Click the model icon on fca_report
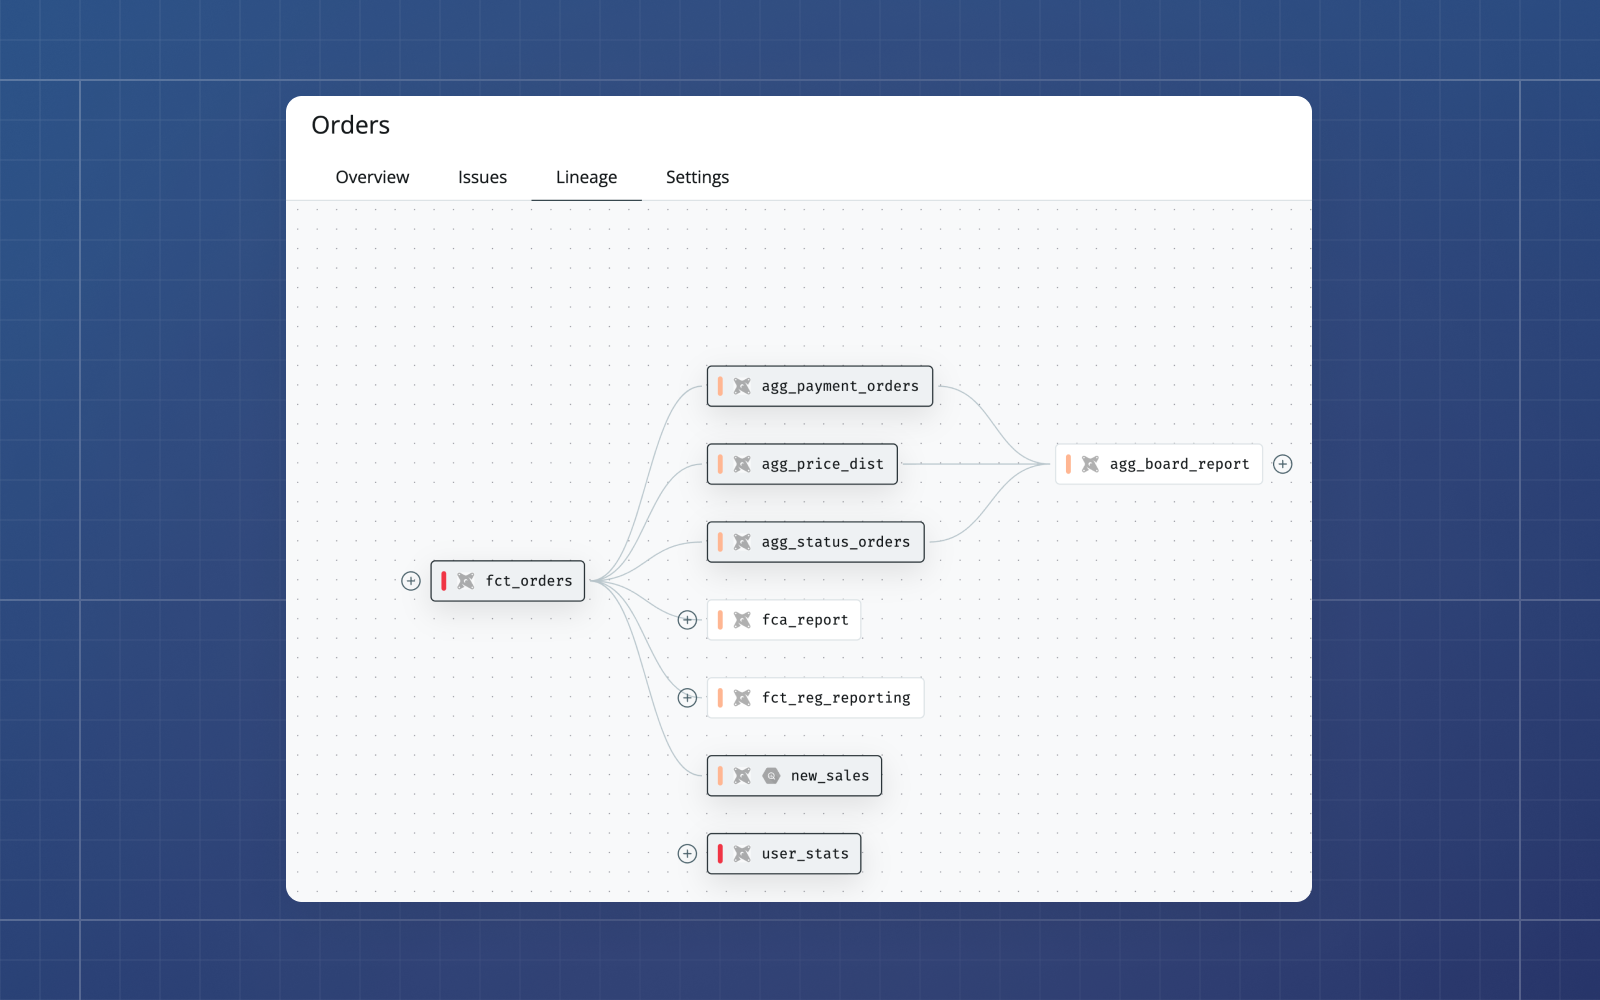The image size is (1600, 1000). (741, 619)
